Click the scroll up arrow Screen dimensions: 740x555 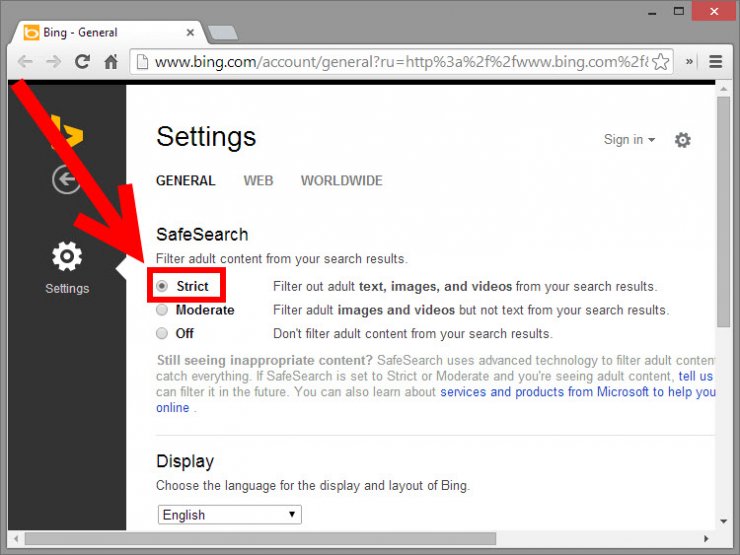(723, 89)
